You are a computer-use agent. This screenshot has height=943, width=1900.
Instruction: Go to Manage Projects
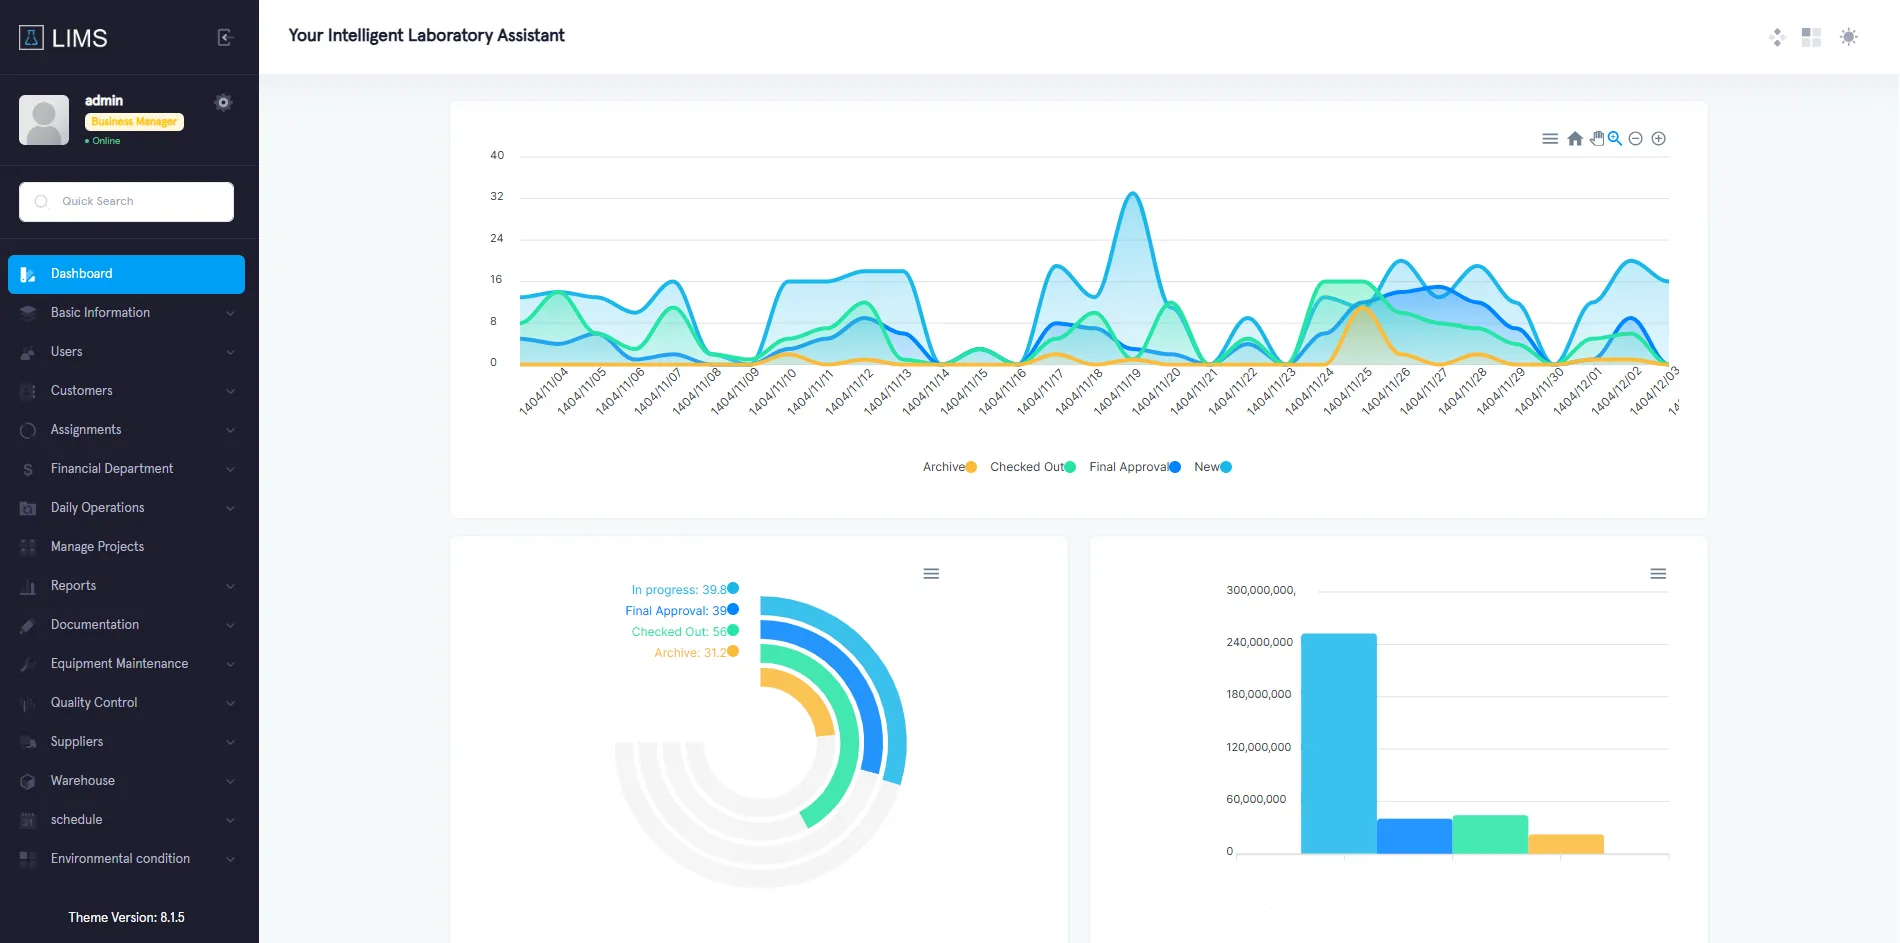pyautogui.click(x=126, y=547)
